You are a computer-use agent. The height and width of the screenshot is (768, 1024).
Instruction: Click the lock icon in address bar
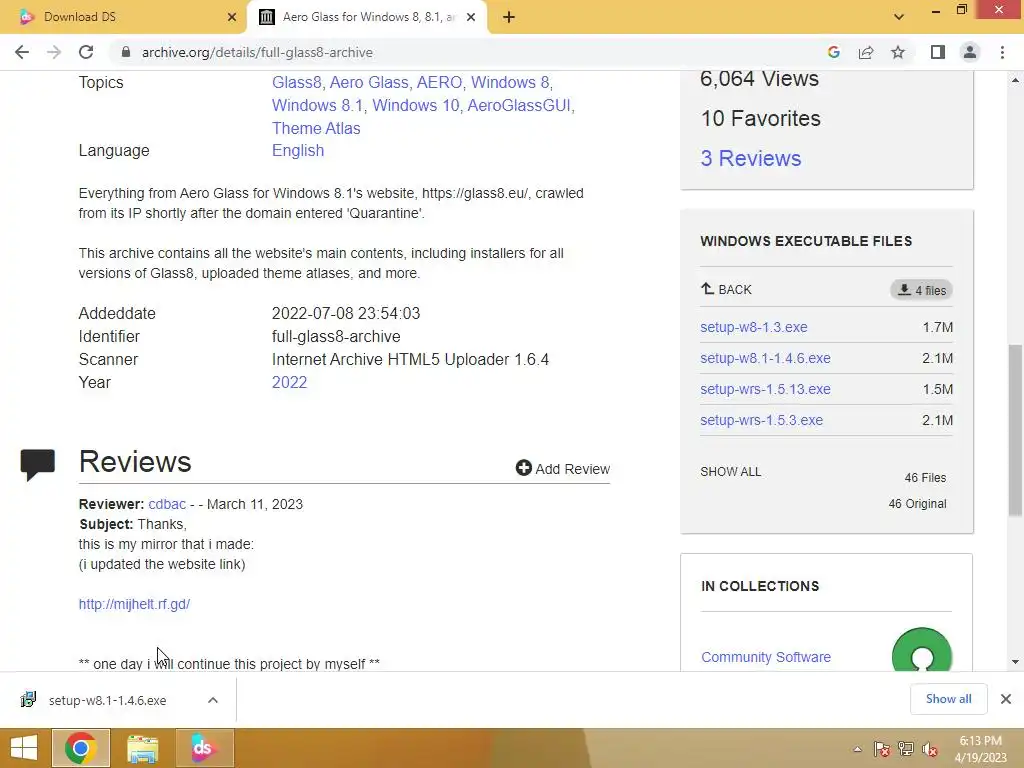pos(126,52)
